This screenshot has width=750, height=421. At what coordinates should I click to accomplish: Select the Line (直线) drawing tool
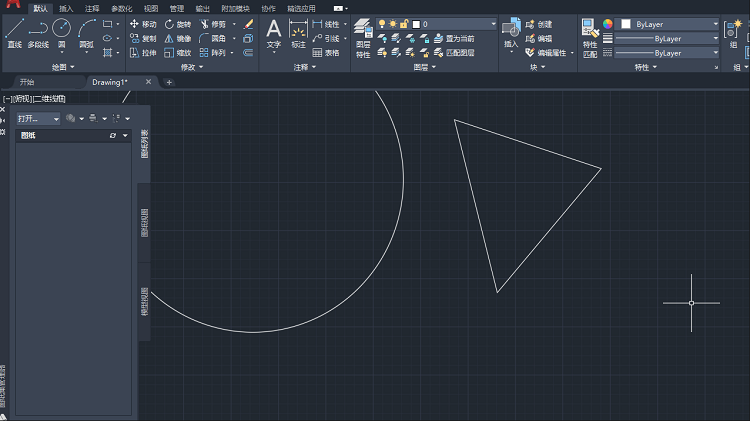pos(14,31)
